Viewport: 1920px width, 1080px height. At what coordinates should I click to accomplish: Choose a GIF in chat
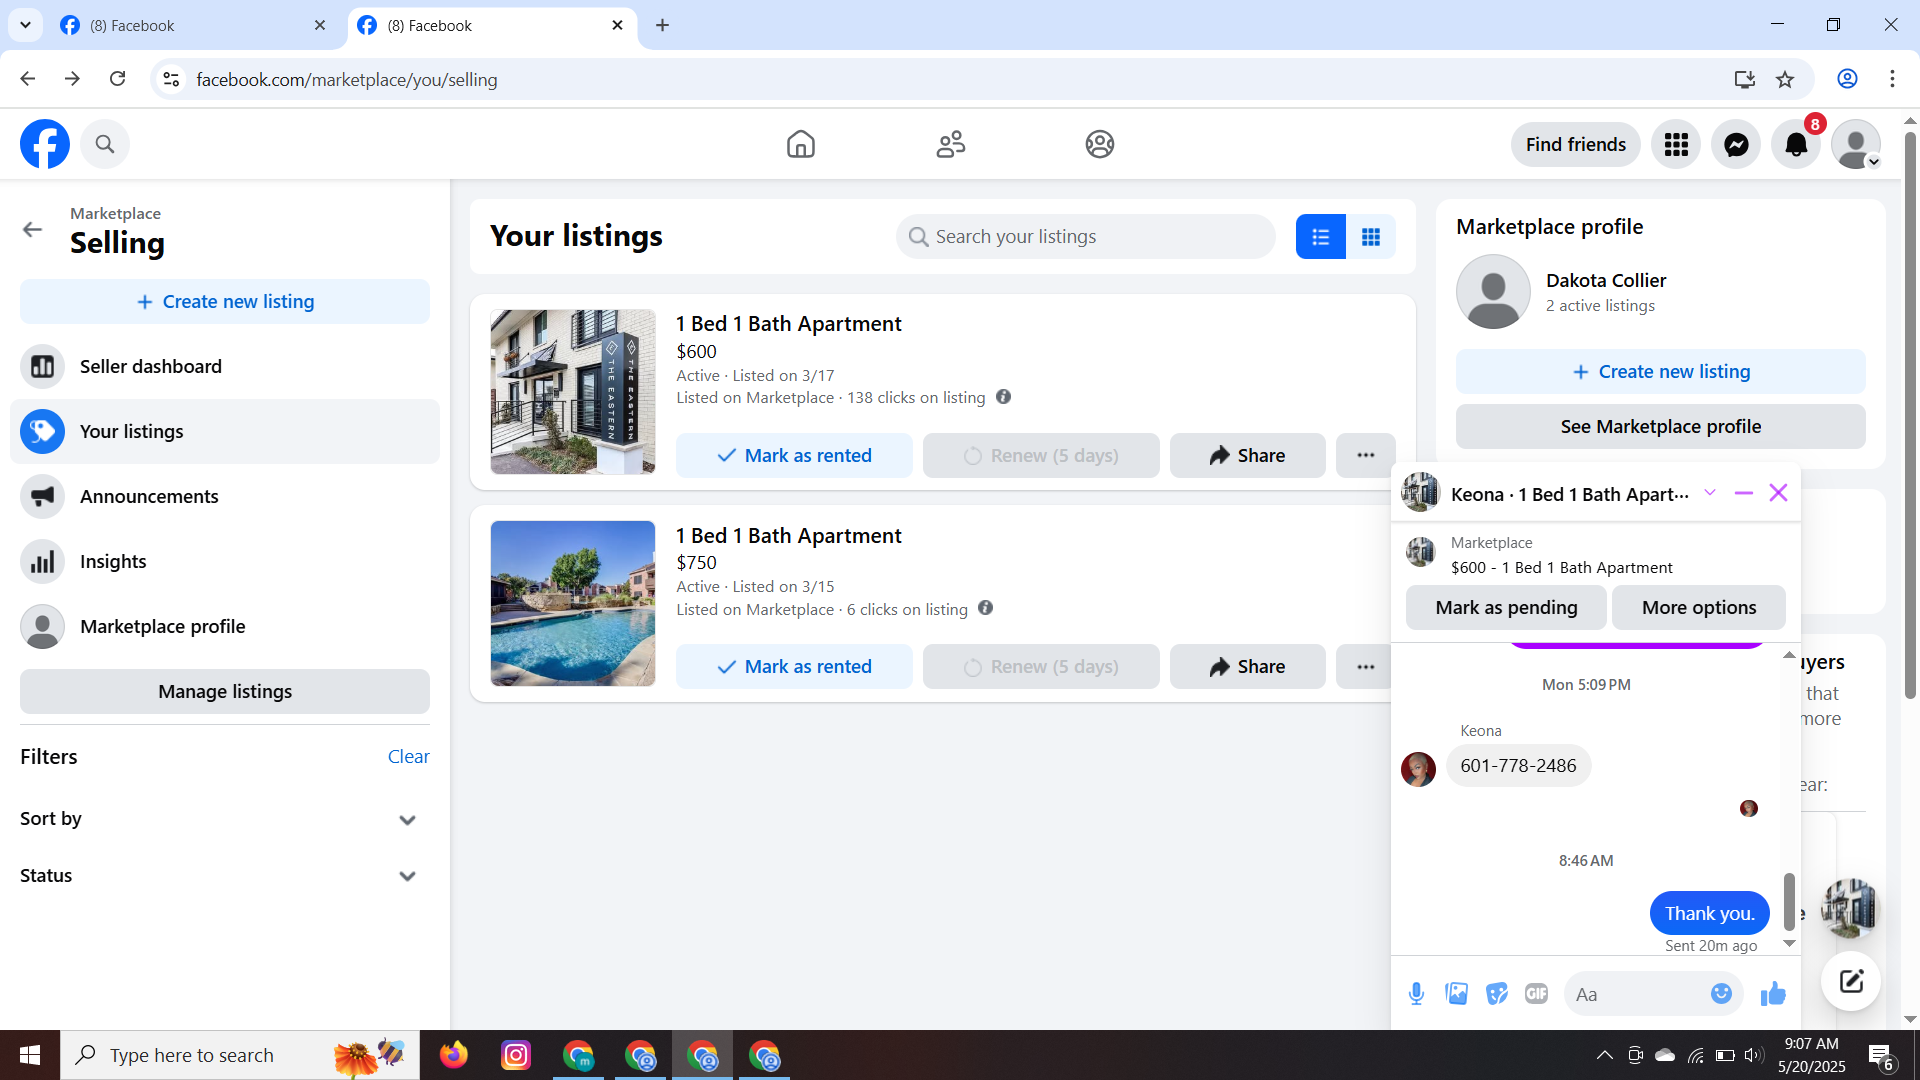tap(1536, 994)
